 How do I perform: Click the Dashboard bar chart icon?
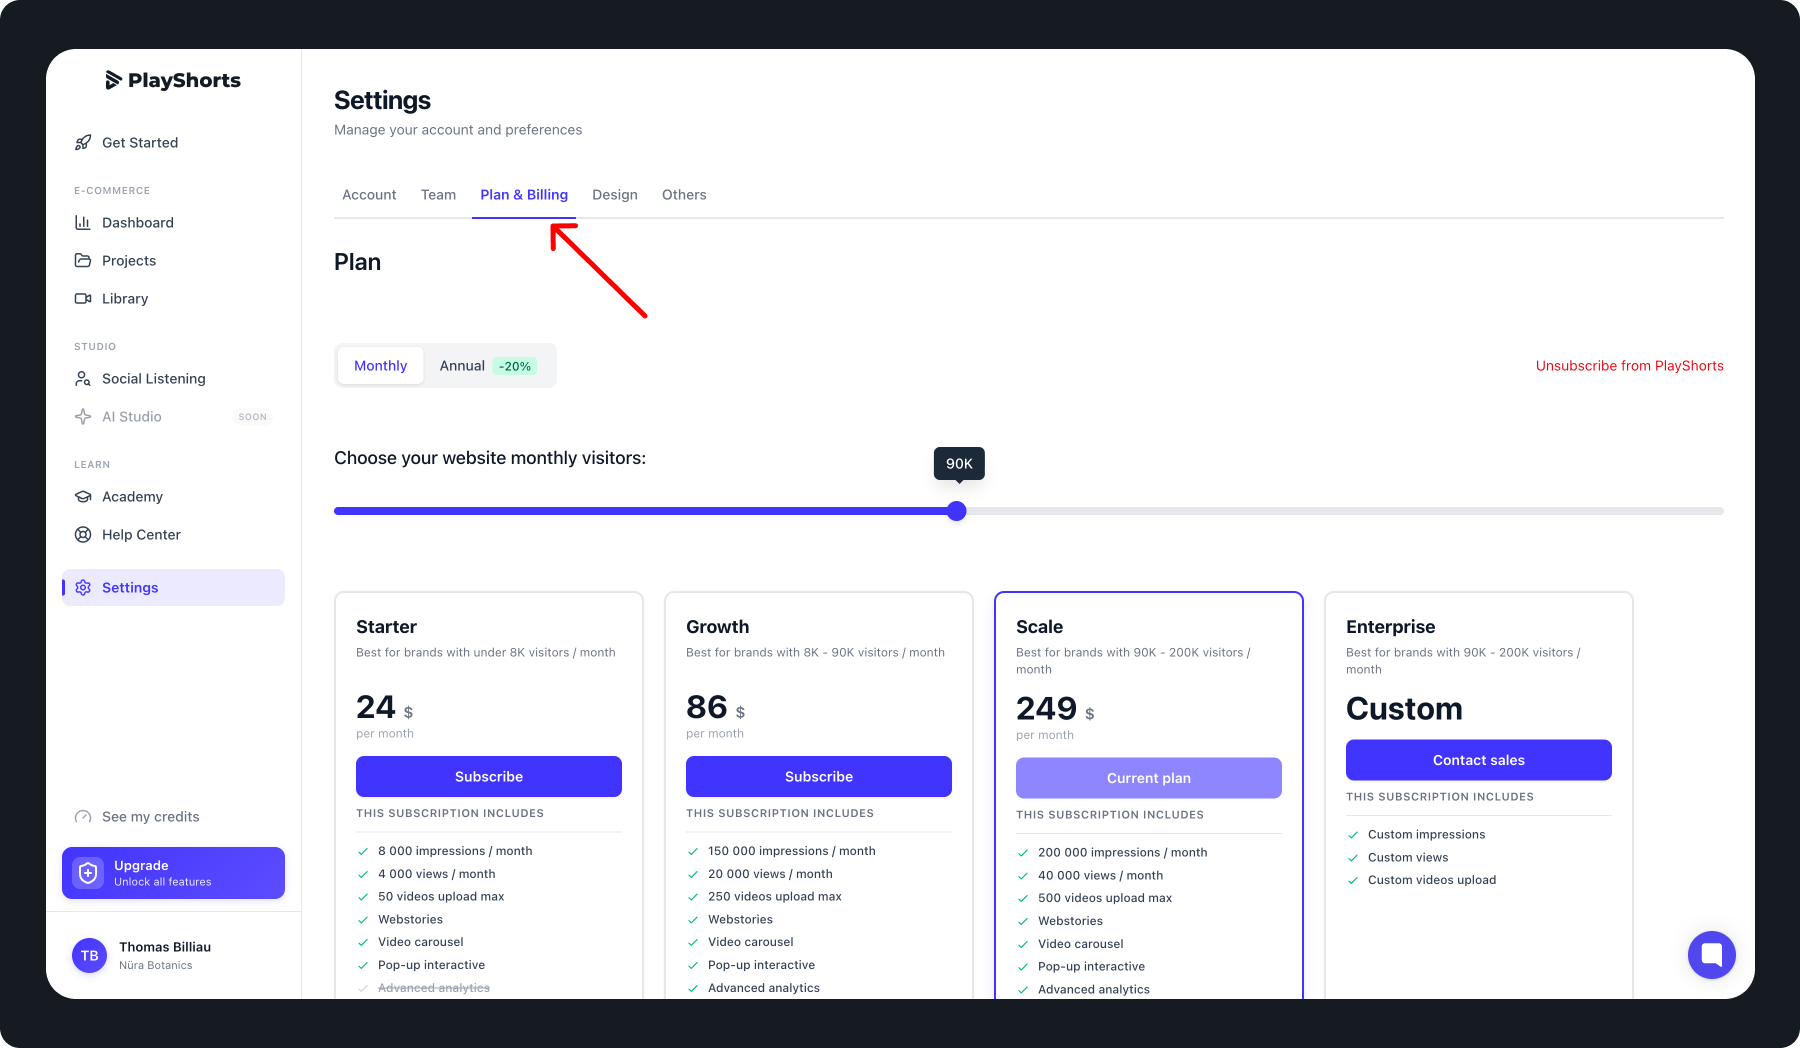[83, 223]
